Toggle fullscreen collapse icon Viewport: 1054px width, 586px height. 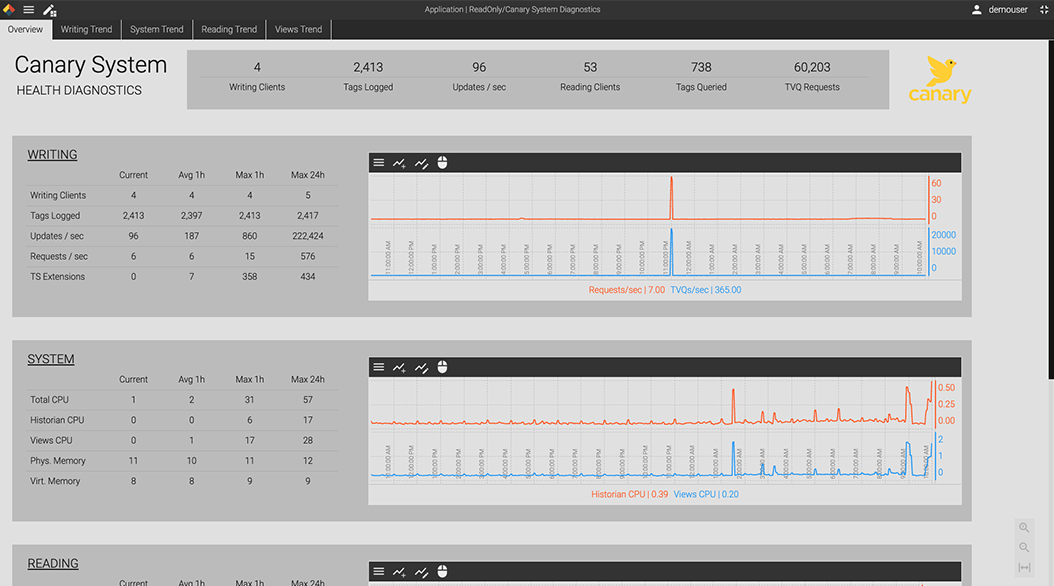point(1044,9)
